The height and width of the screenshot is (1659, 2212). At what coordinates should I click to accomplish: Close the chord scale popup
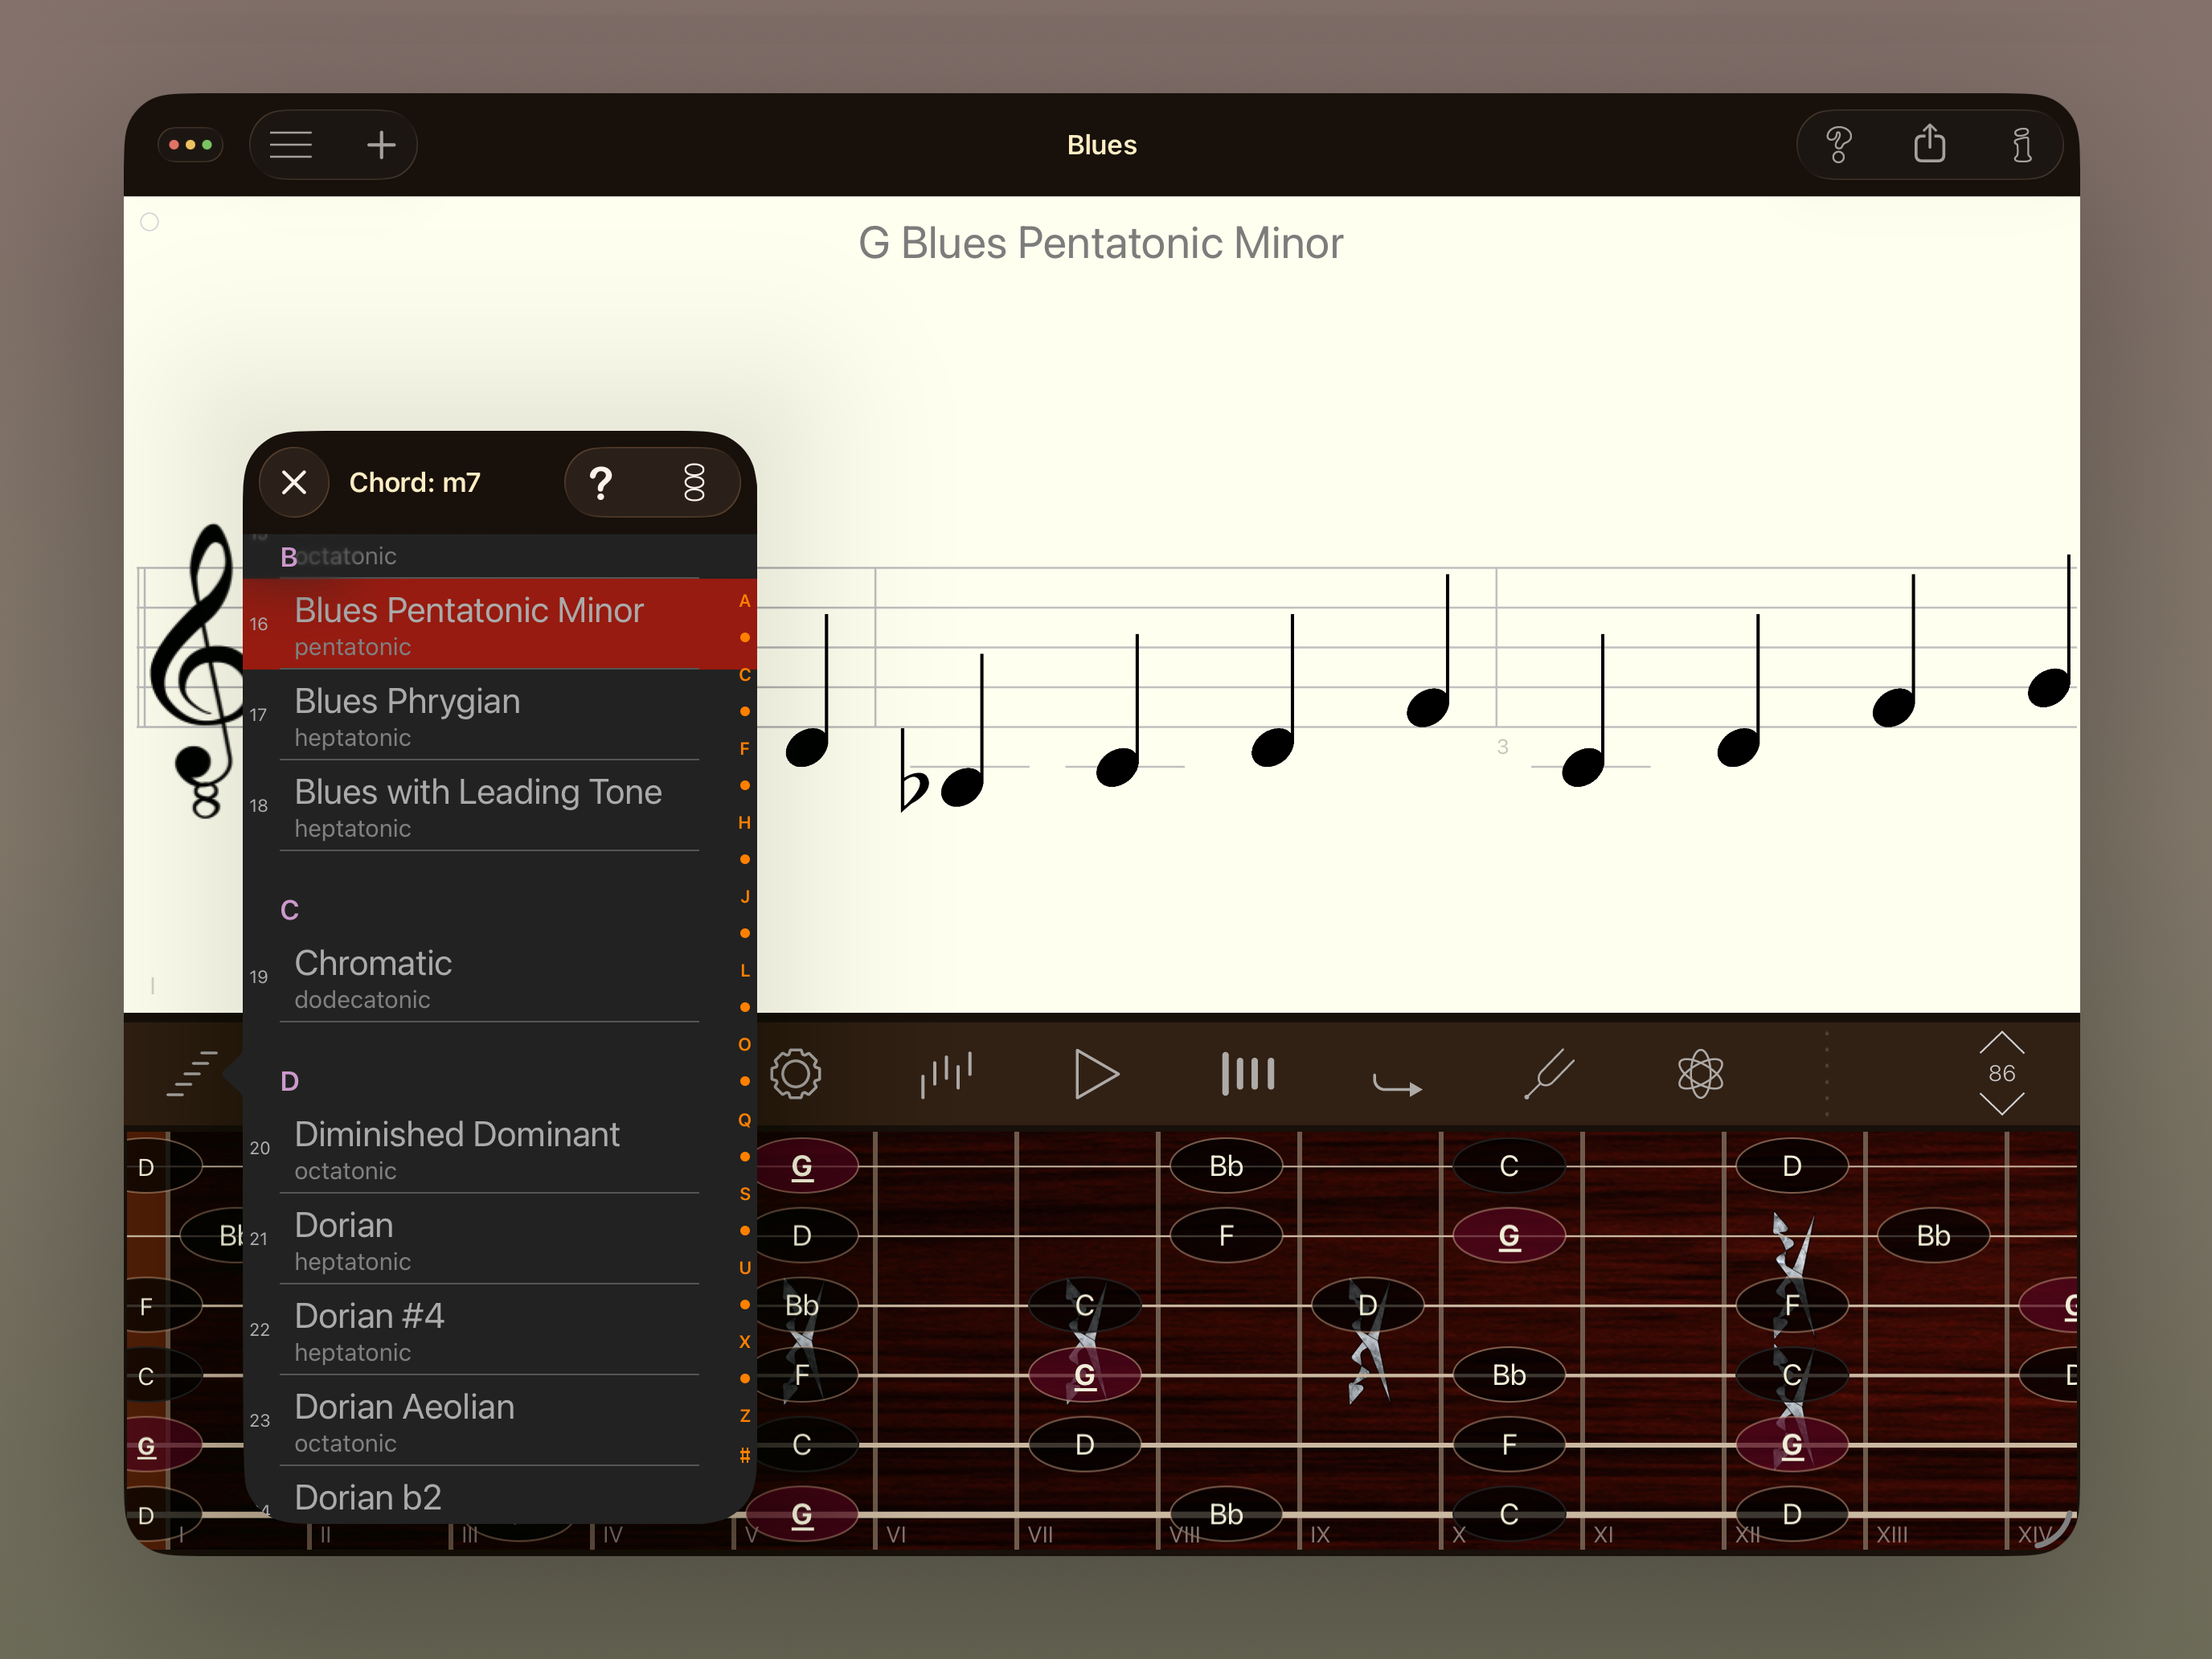pyautogui.click(x=294, y=483)
